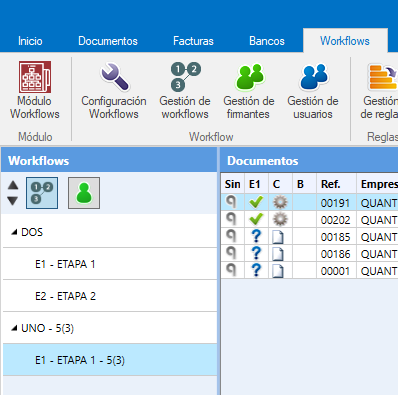Viewport: 398px width, 395px height.
Task: Switch to the Facturas tab
Action: 193,41
